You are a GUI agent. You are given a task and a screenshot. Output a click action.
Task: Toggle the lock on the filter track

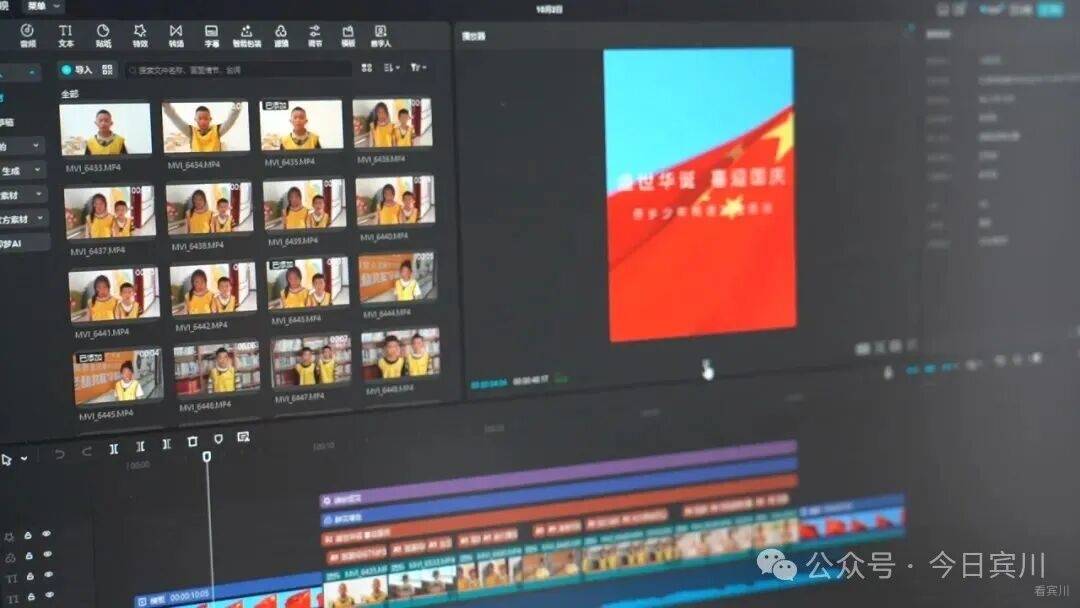[x=28, y=556]
